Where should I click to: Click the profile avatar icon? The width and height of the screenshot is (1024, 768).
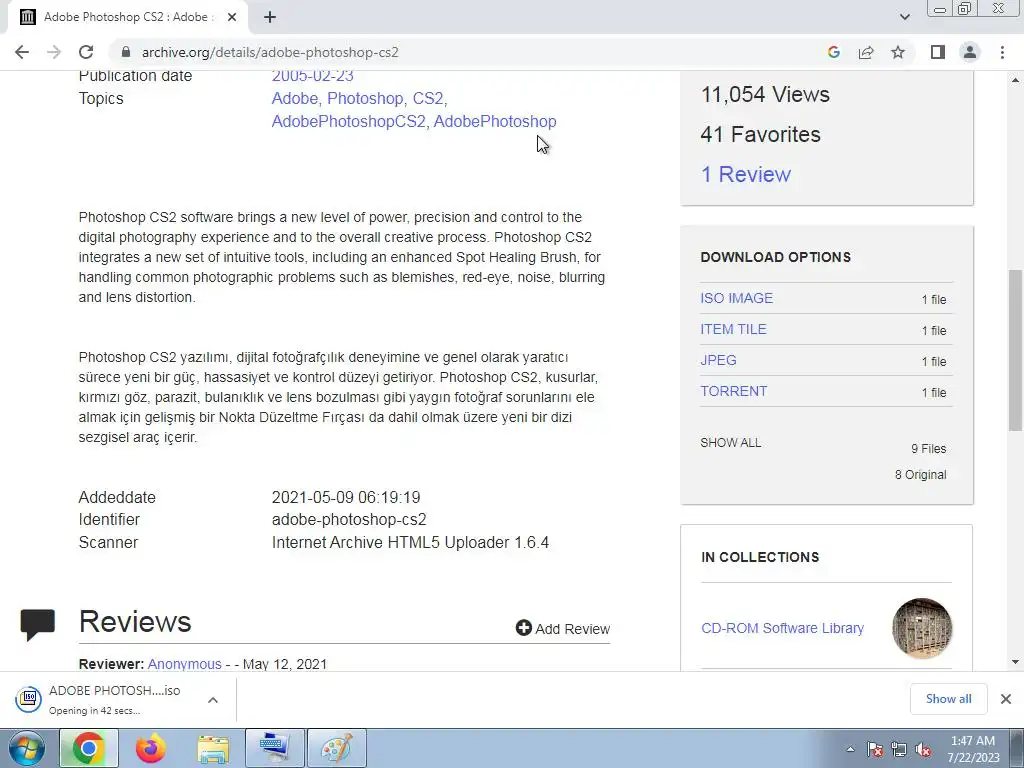[x=970, y=52]
